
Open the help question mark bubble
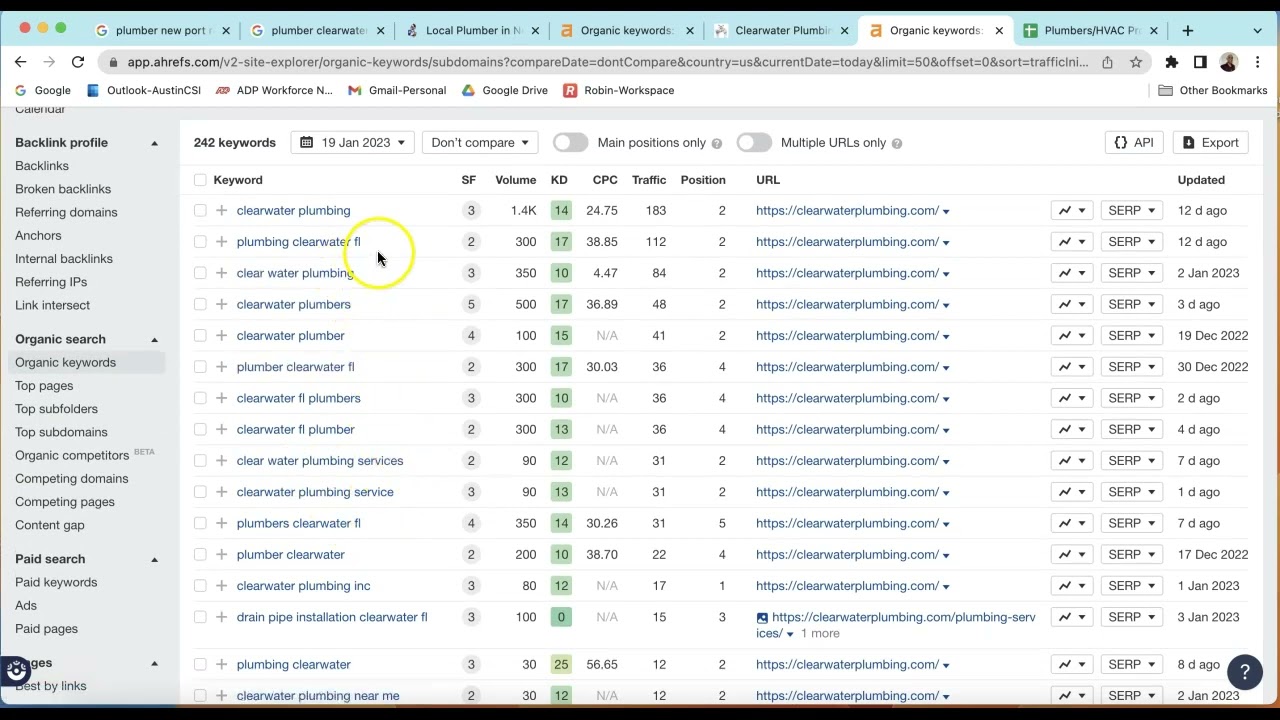1245,672
